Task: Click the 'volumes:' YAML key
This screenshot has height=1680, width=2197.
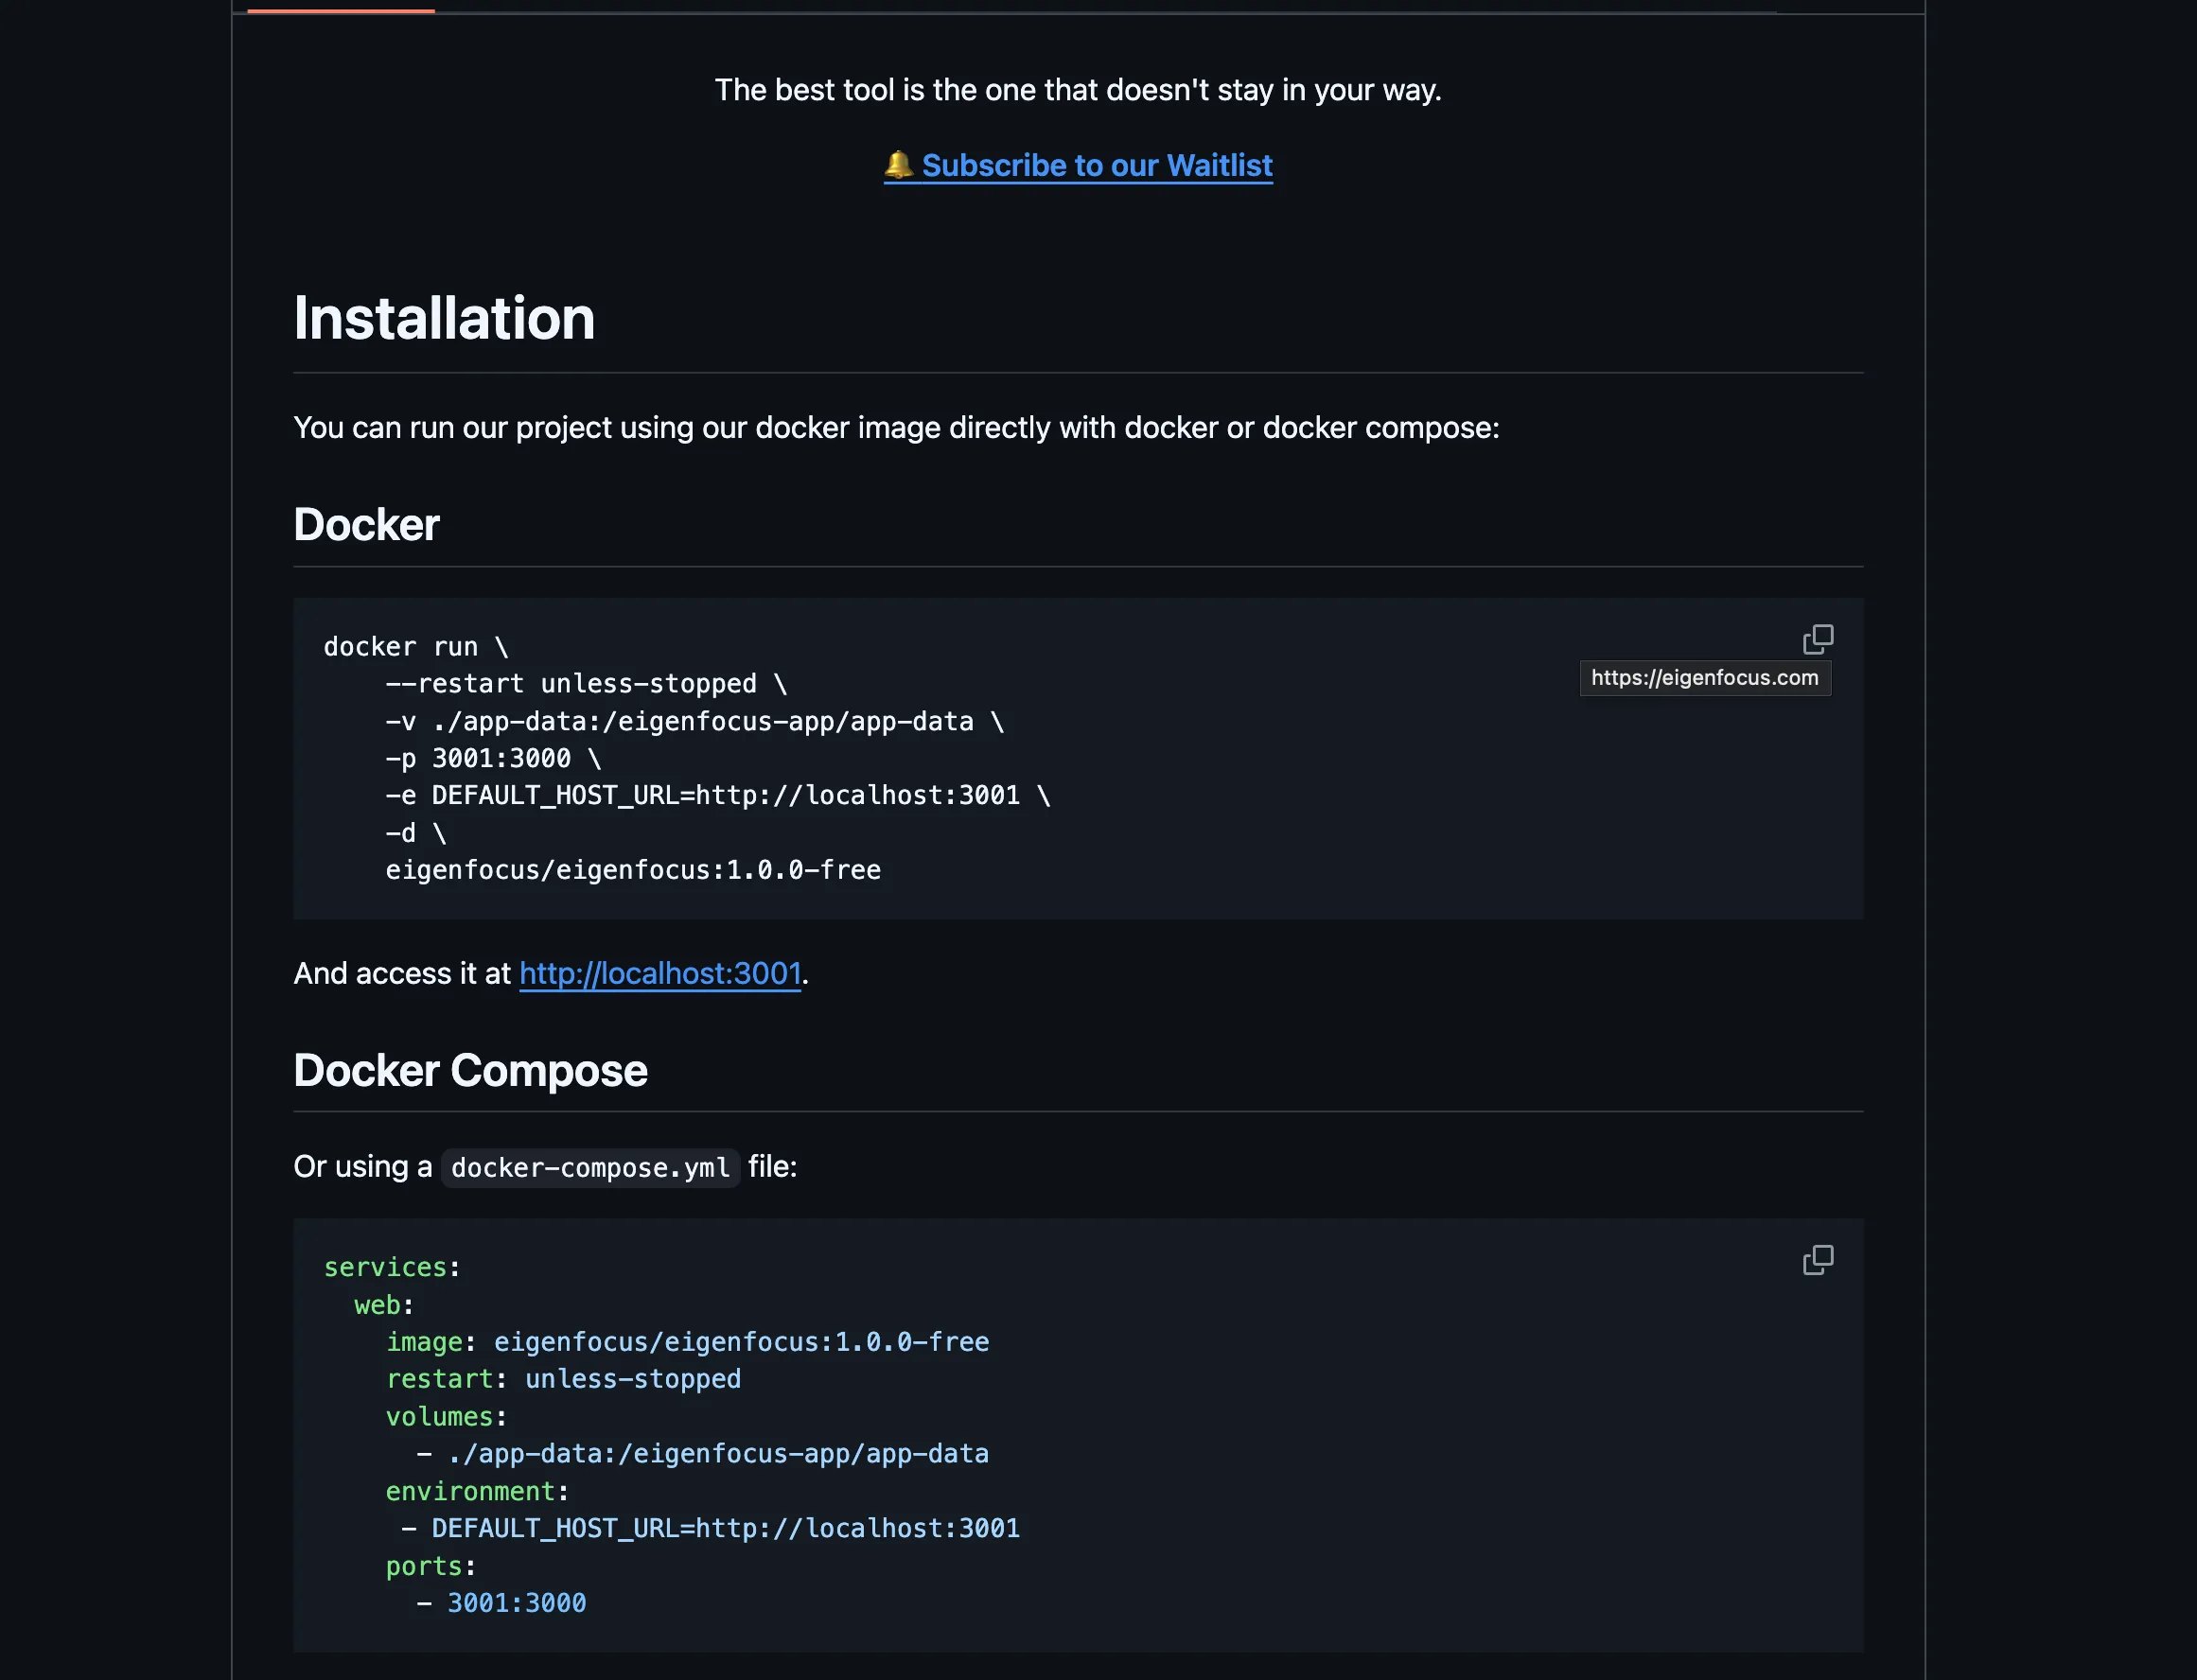Action: (446, 1417)
